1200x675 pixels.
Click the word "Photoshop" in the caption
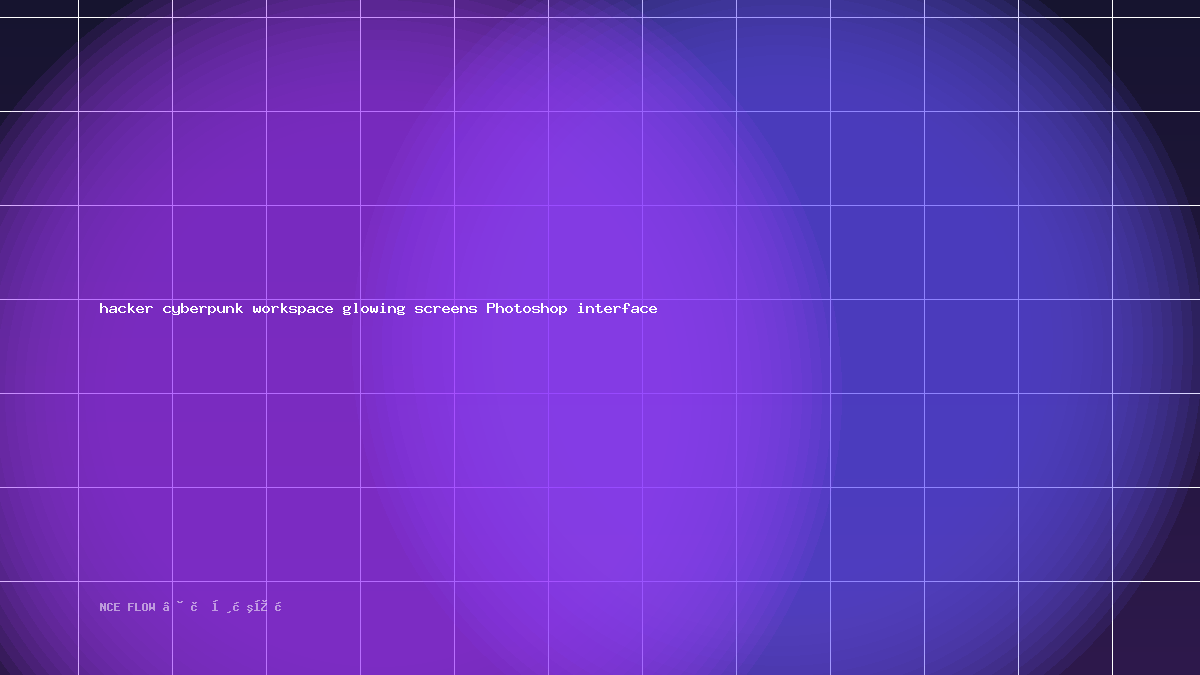pyautogui.click(x=527, y=309)
